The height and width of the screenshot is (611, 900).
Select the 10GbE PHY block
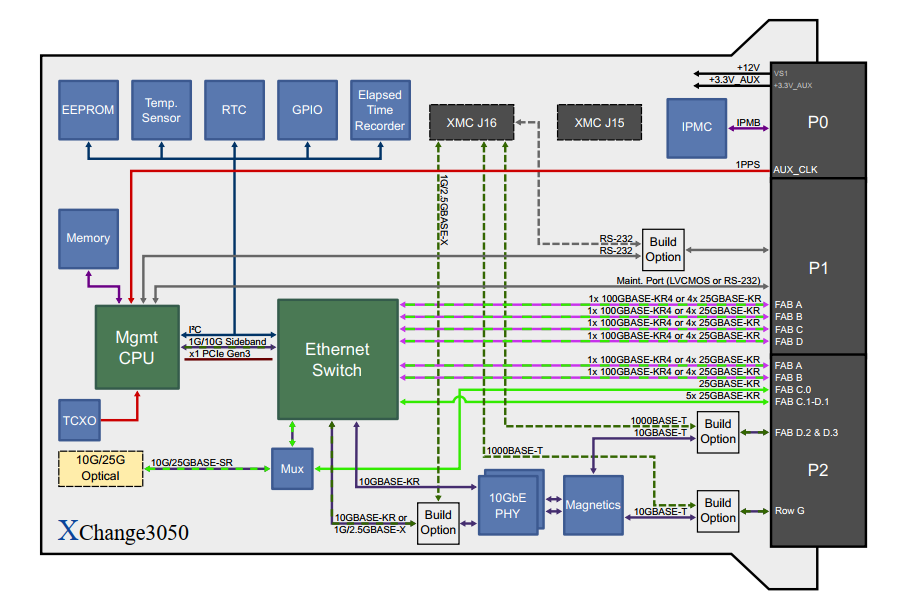[x=508, y=505]
